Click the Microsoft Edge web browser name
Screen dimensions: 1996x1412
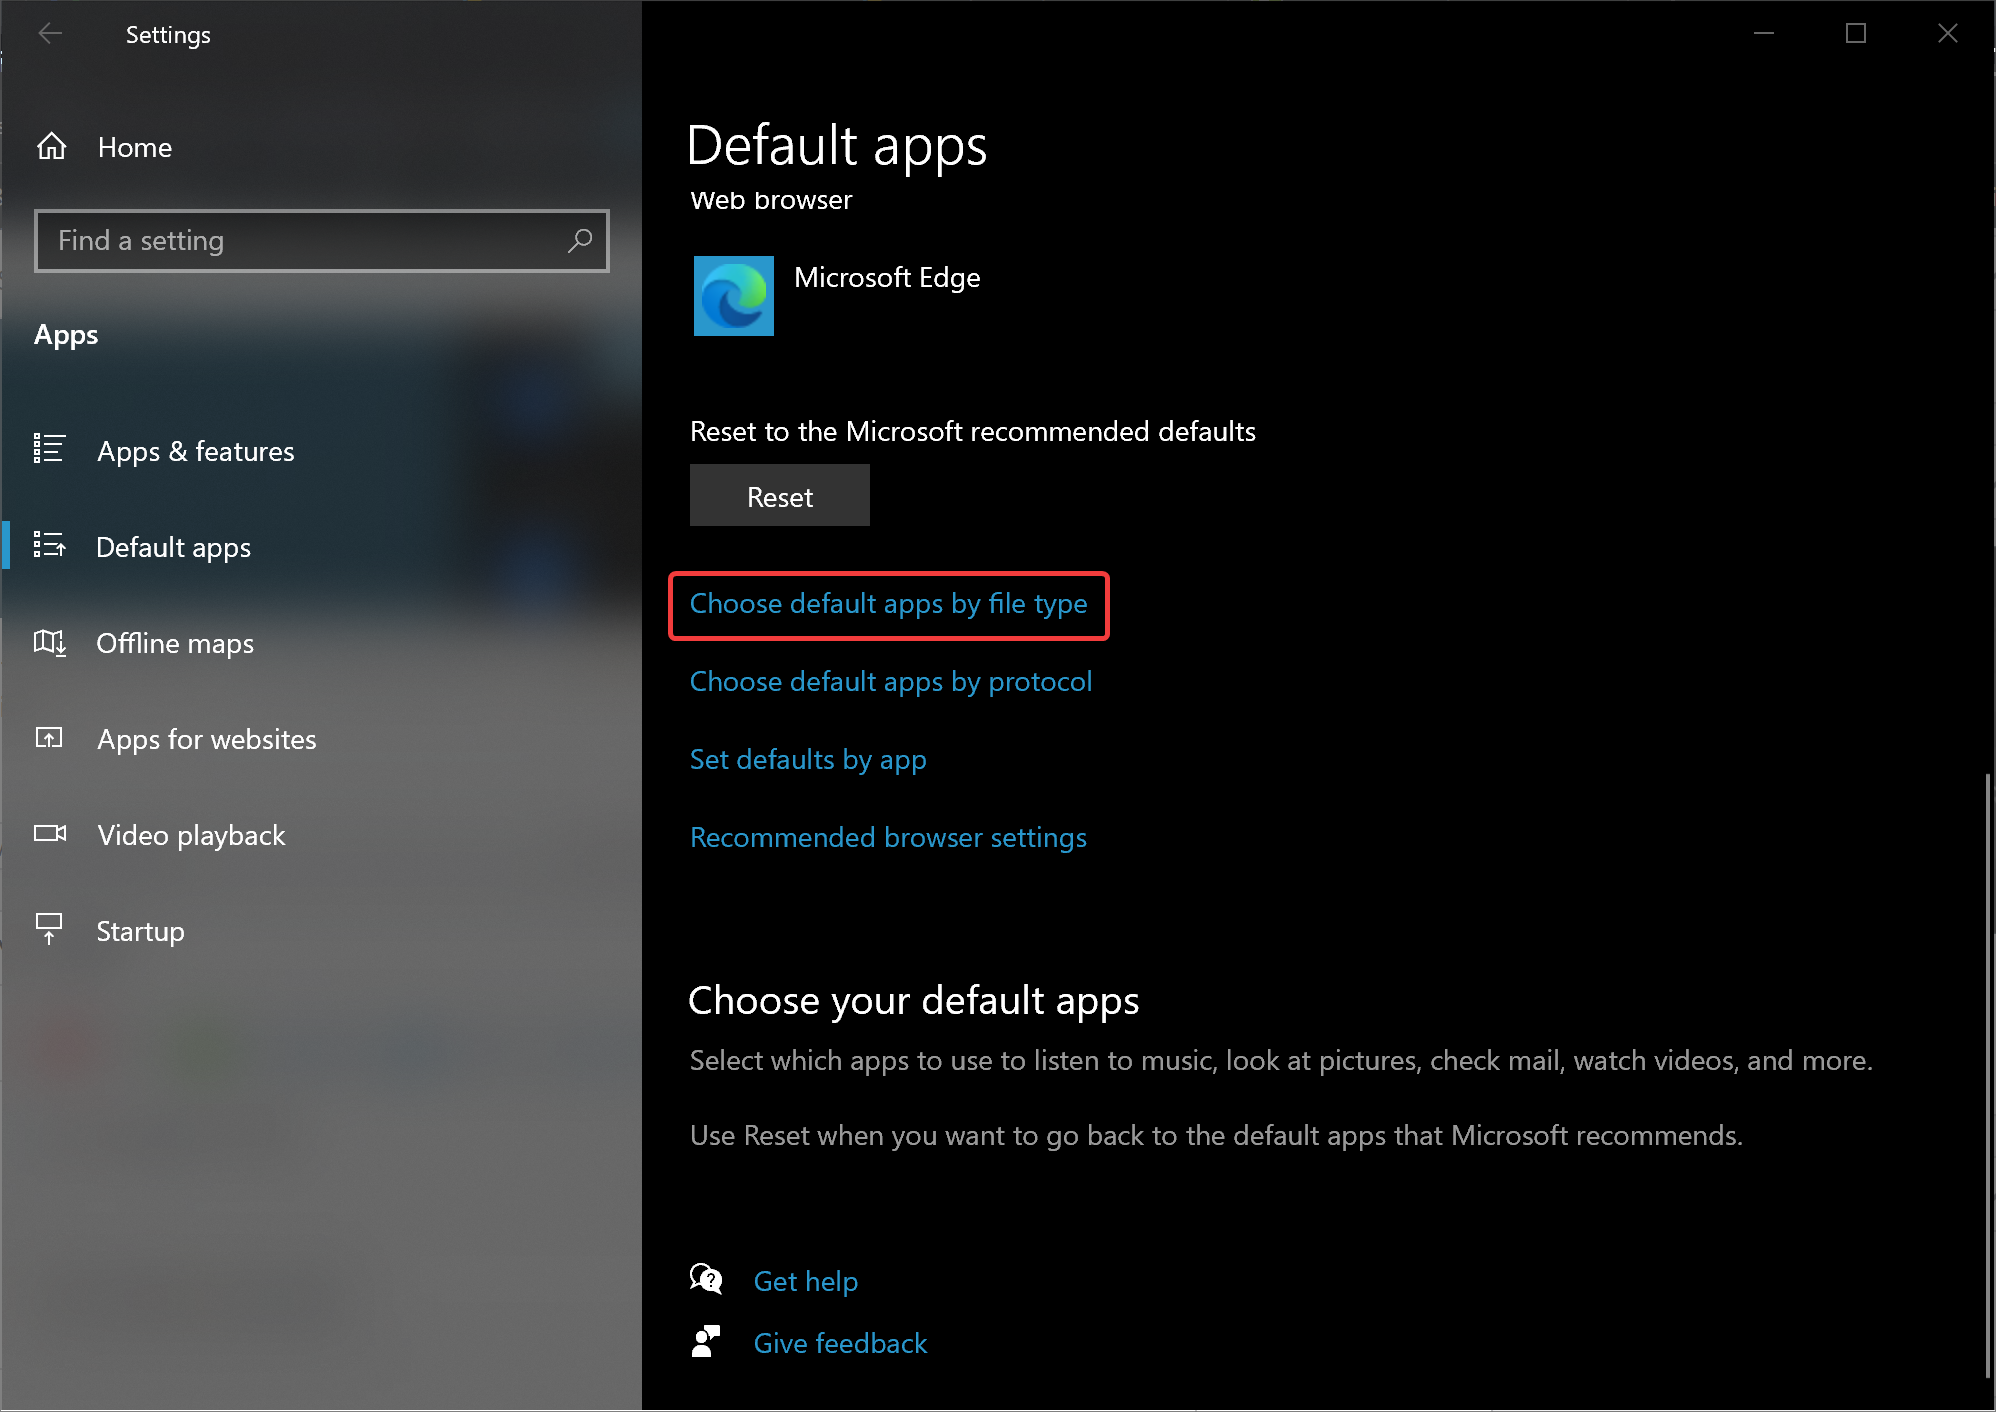(x=887, y=278)
